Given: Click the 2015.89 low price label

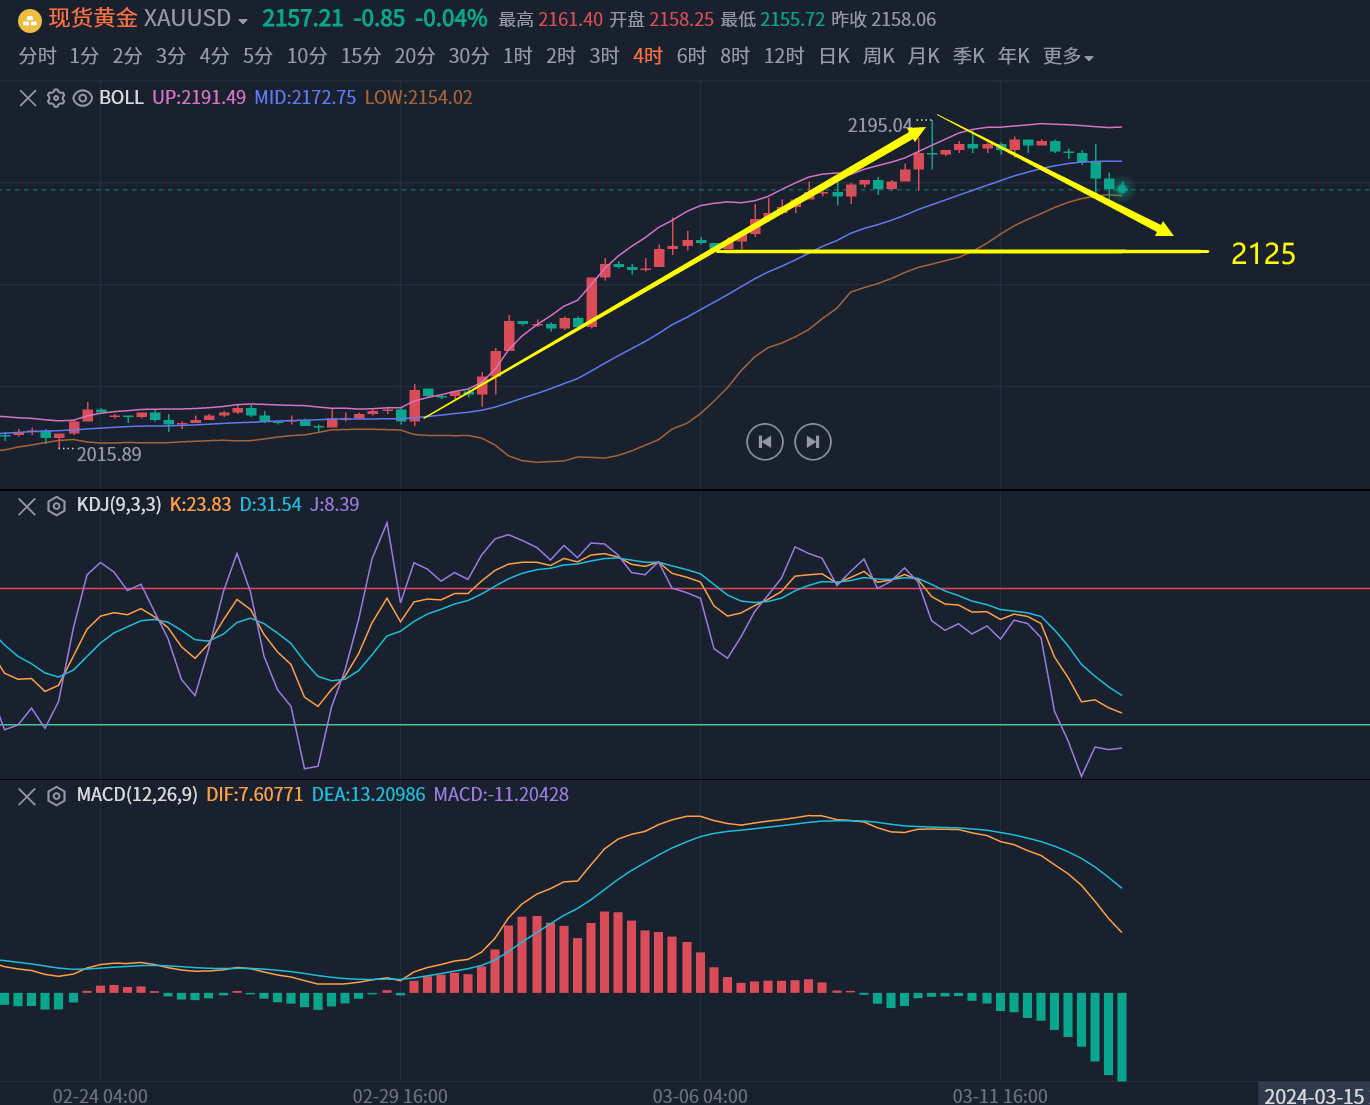Looking at the screenshot, I should pyautogui.click(x=109, y=455).
